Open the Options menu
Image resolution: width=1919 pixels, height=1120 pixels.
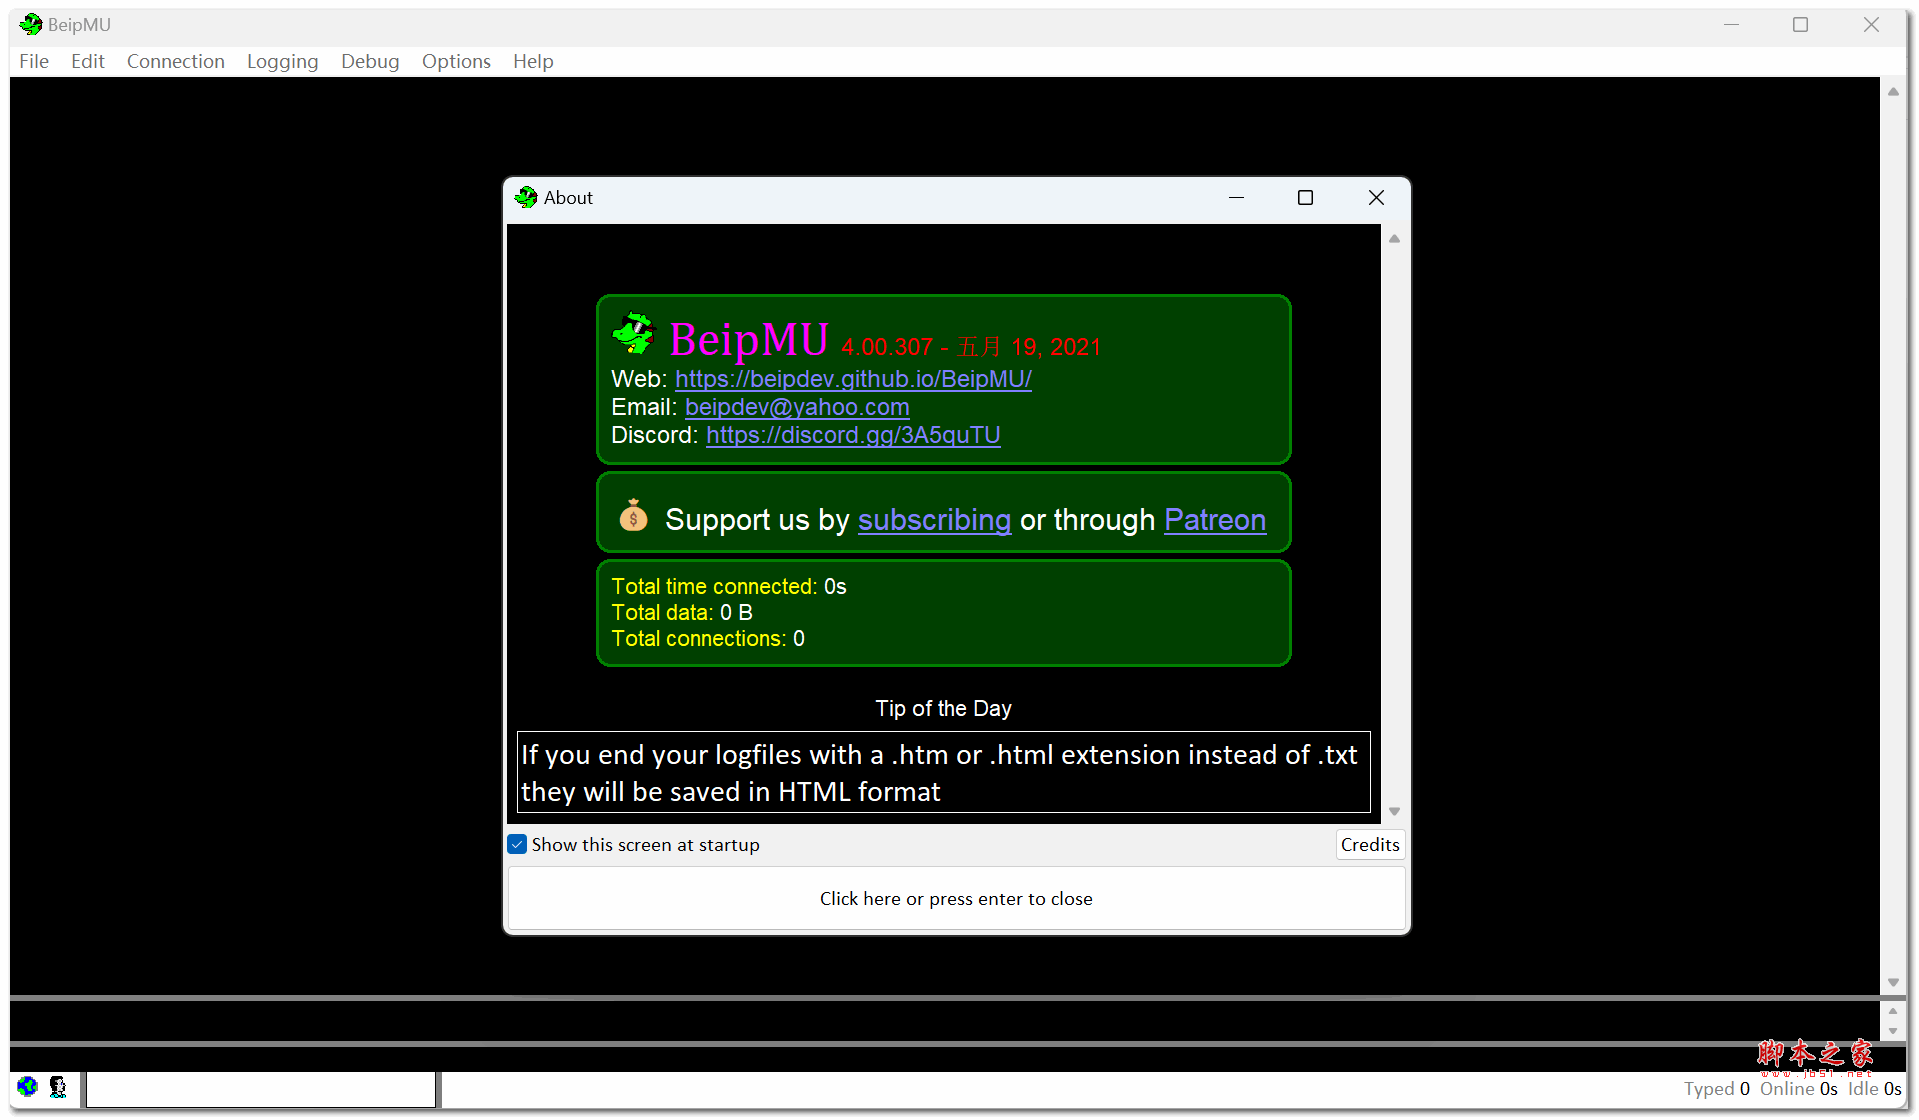(x=456, y=61)
